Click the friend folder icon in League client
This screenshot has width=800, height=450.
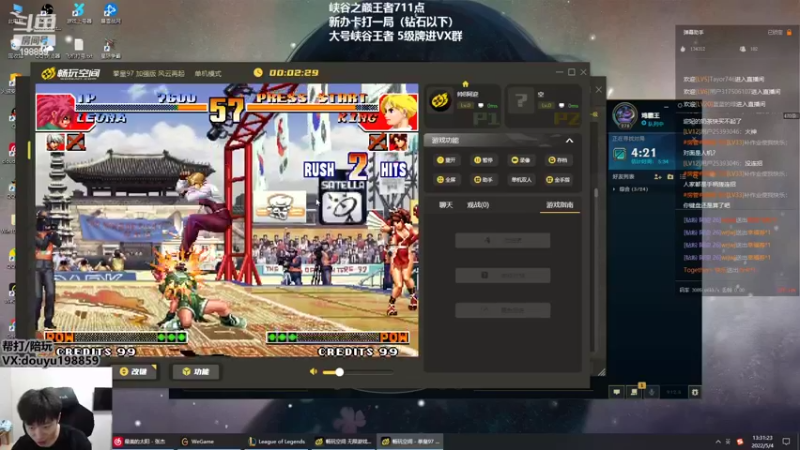670,177
